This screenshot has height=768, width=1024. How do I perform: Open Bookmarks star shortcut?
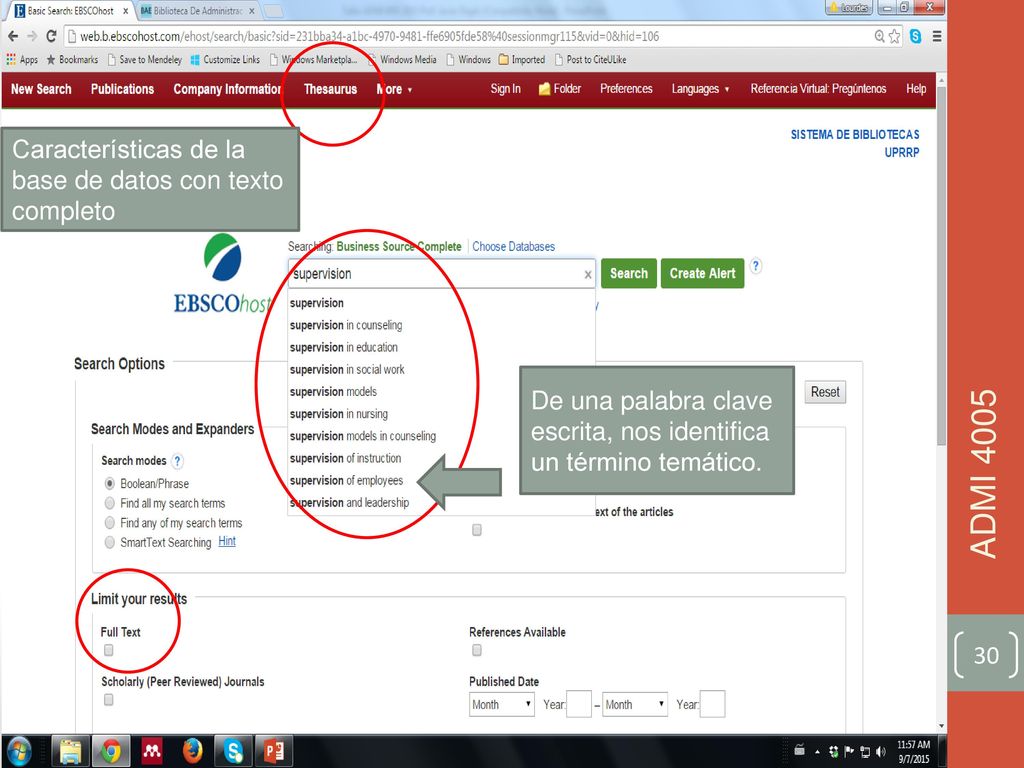pyautogui.click(x=72, y=59)
